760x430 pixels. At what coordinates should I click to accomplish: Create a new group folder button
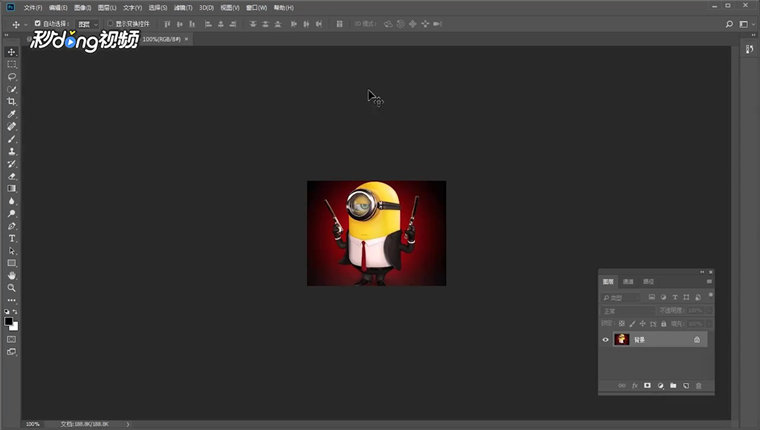(x=673, y=386)
